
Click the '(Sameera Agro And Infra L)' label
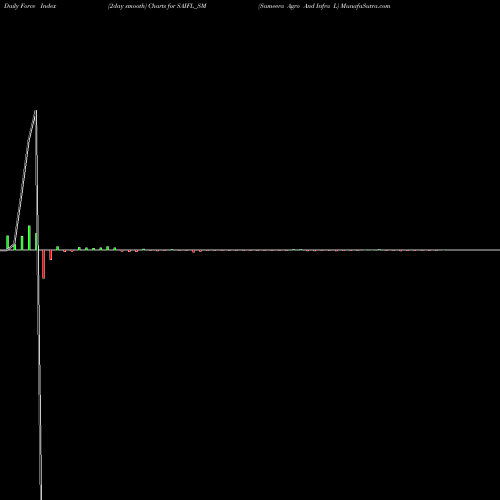[x=298, y=6]
